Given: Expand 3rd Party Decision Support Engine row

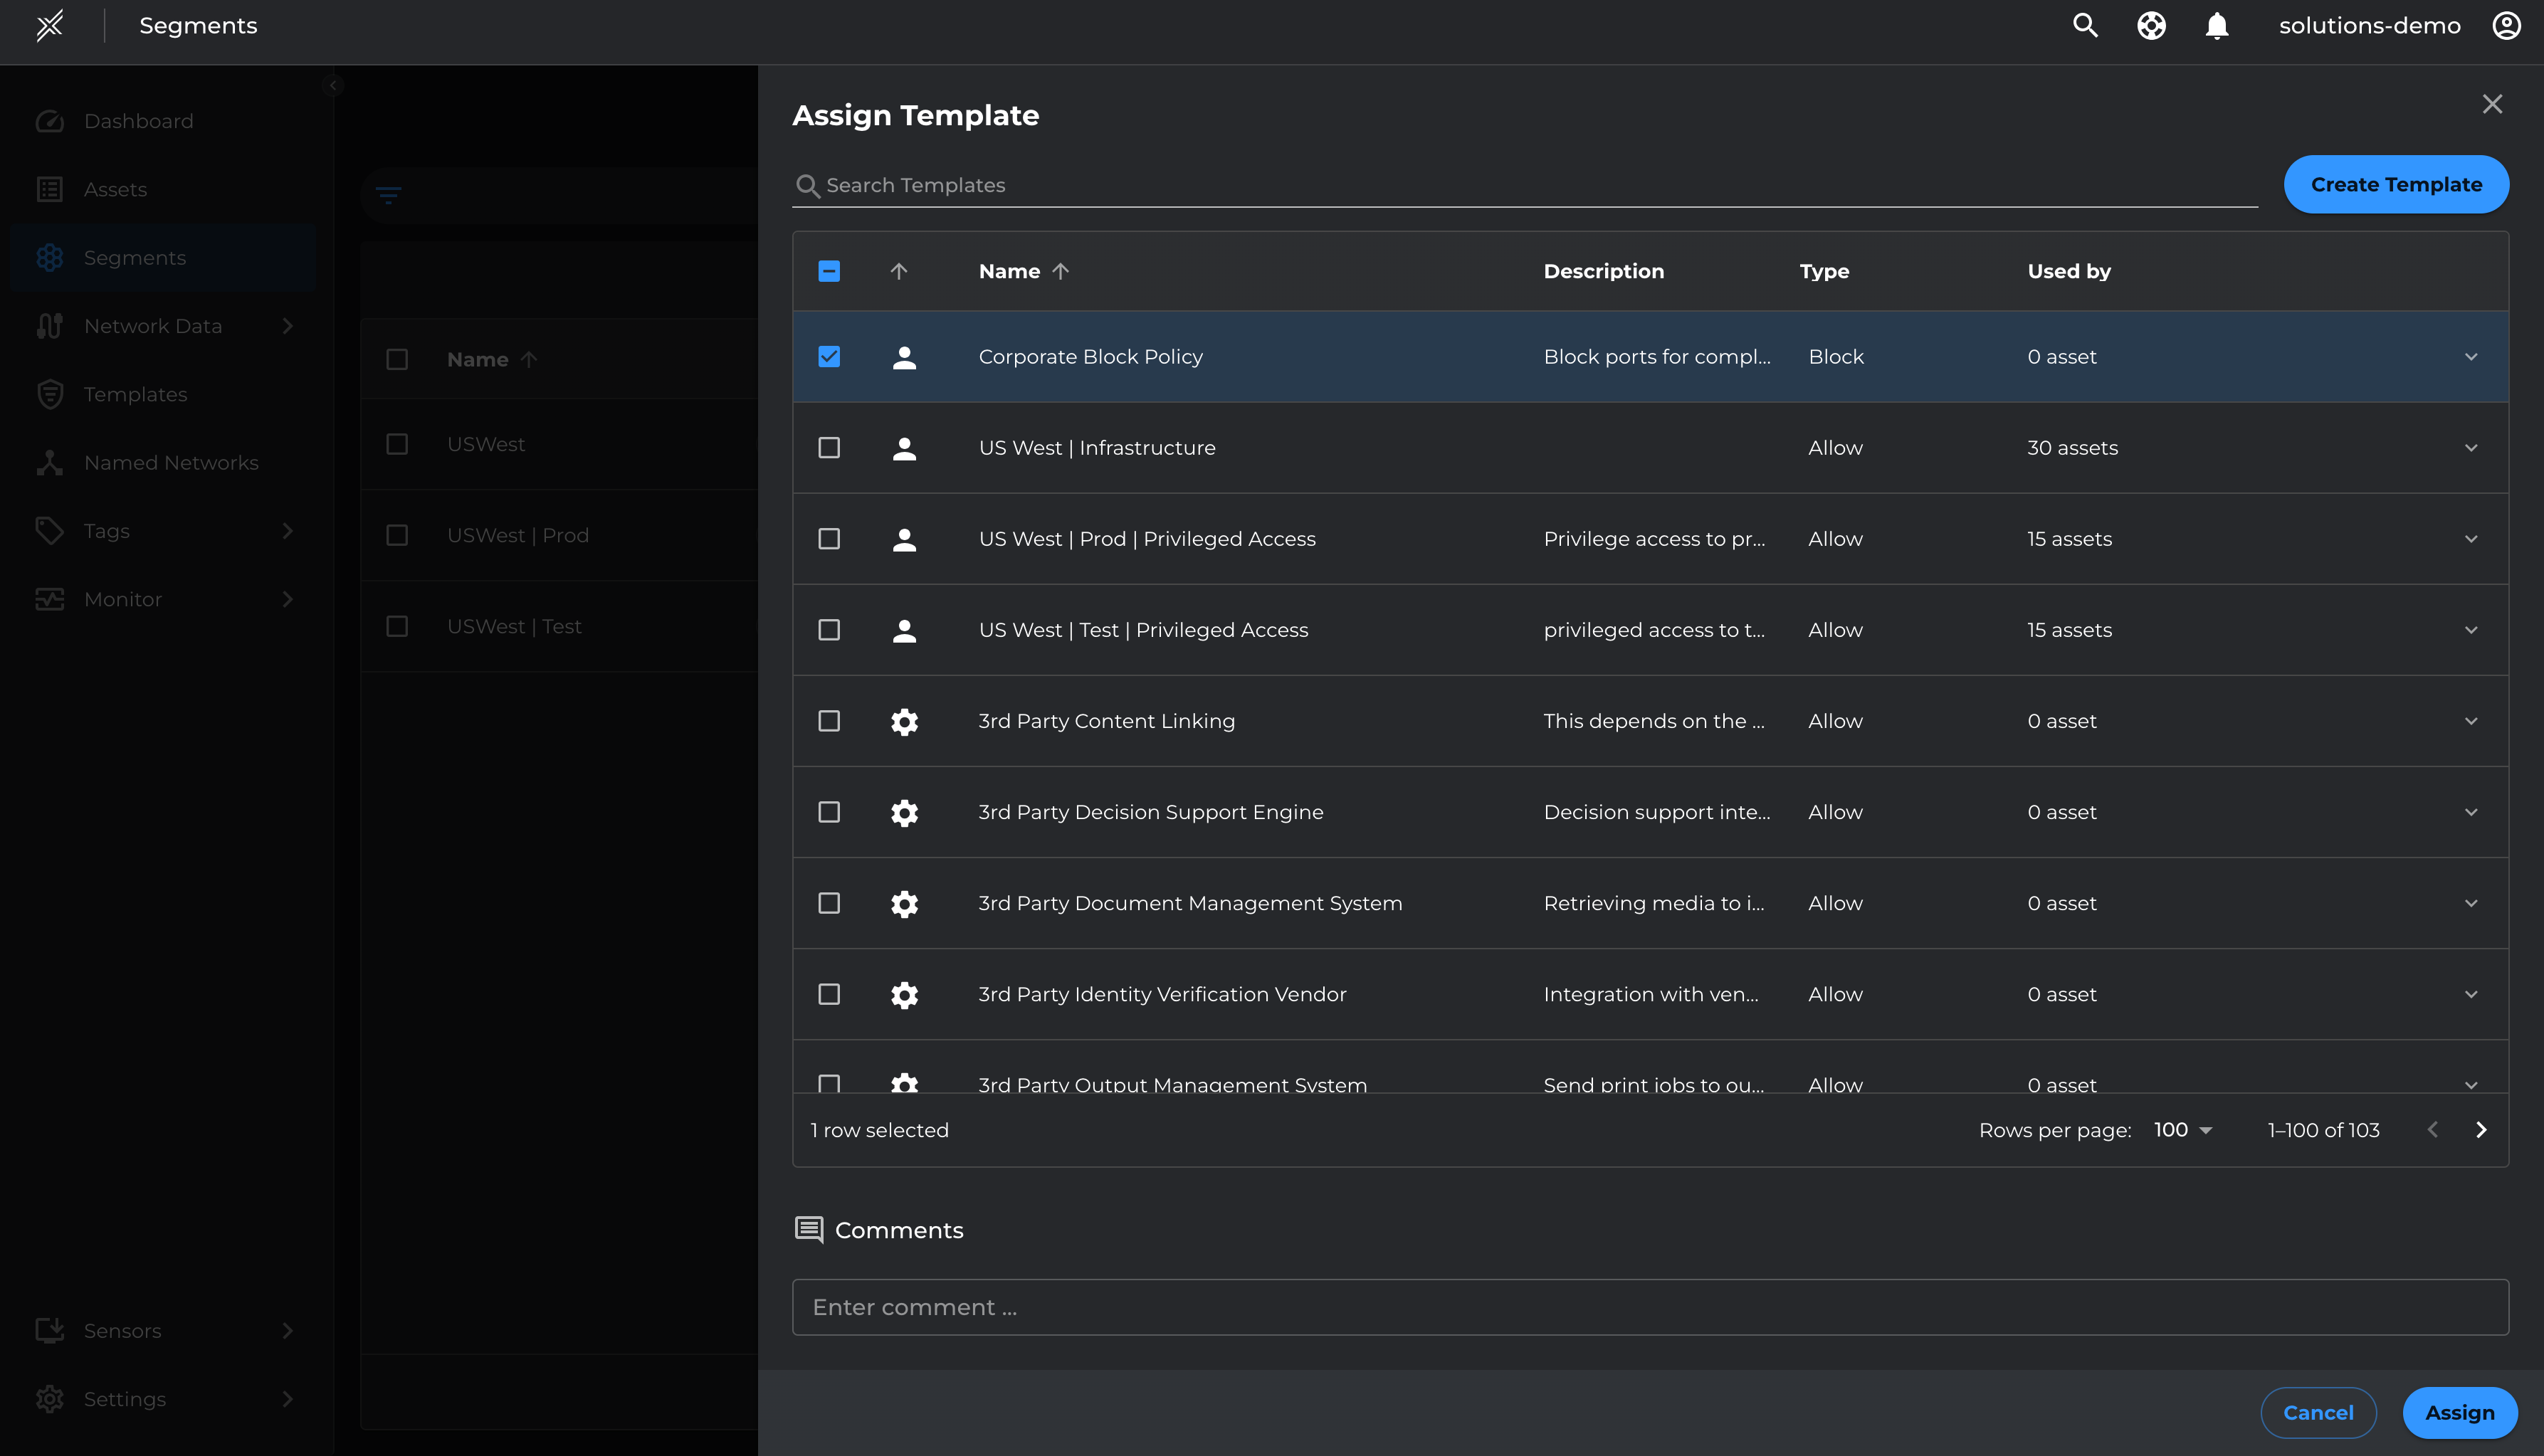Looking at the screenshot, I should [2471, 812].
